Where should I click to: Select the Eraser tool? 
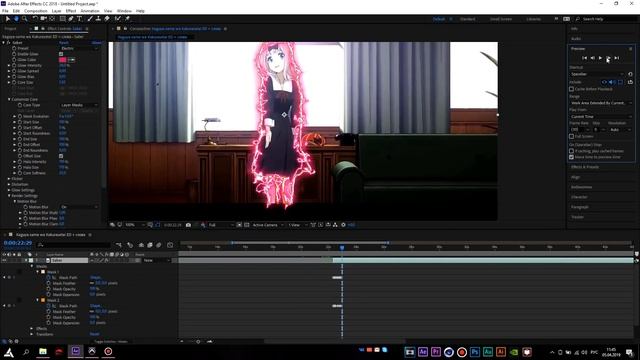107,19
